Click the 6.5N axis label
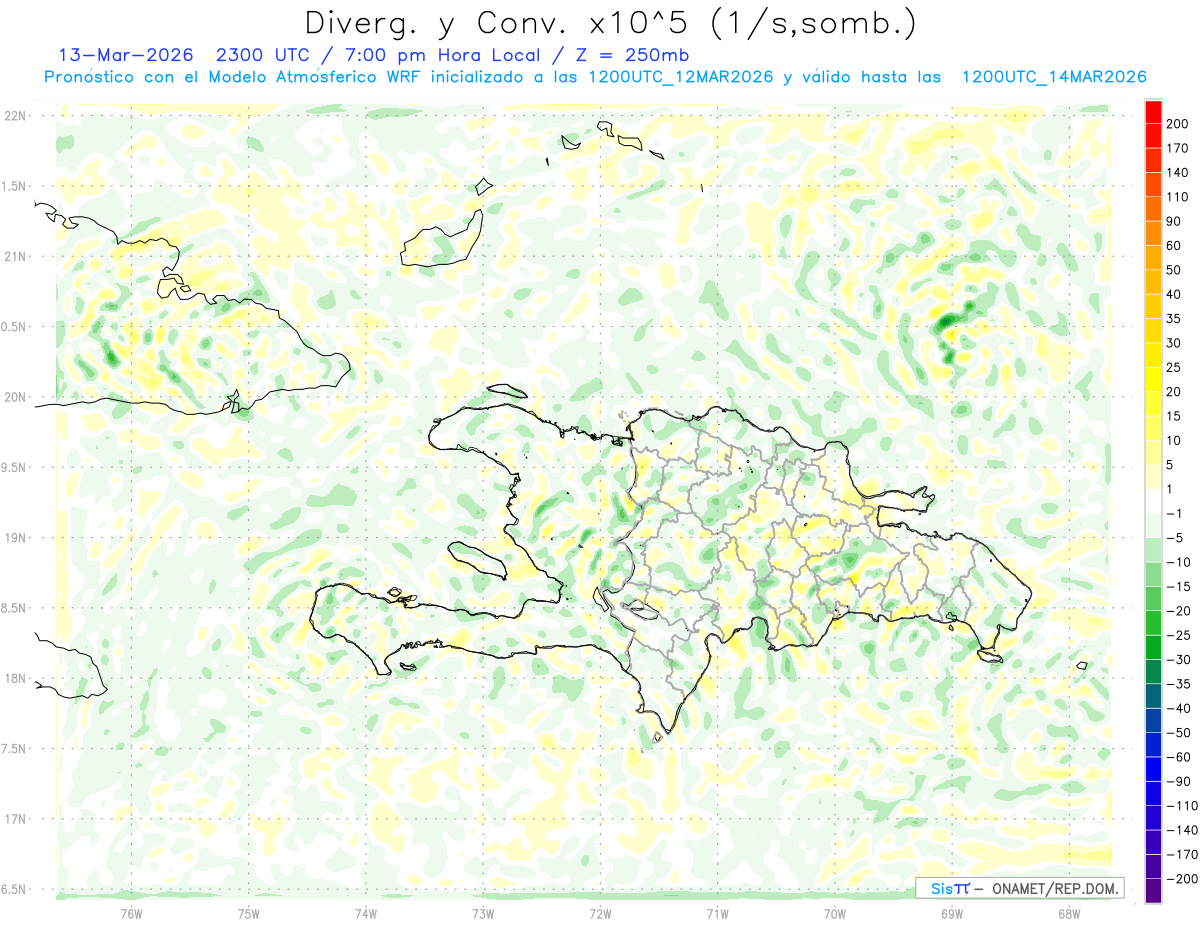The height and width of the screenshot is (927, 1200). point(14,889)
